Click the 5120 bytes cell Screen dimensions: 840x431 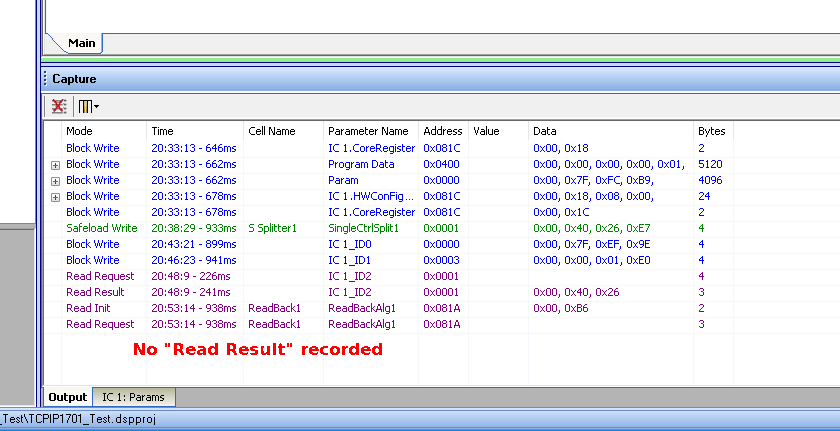[x=710, y=164]
